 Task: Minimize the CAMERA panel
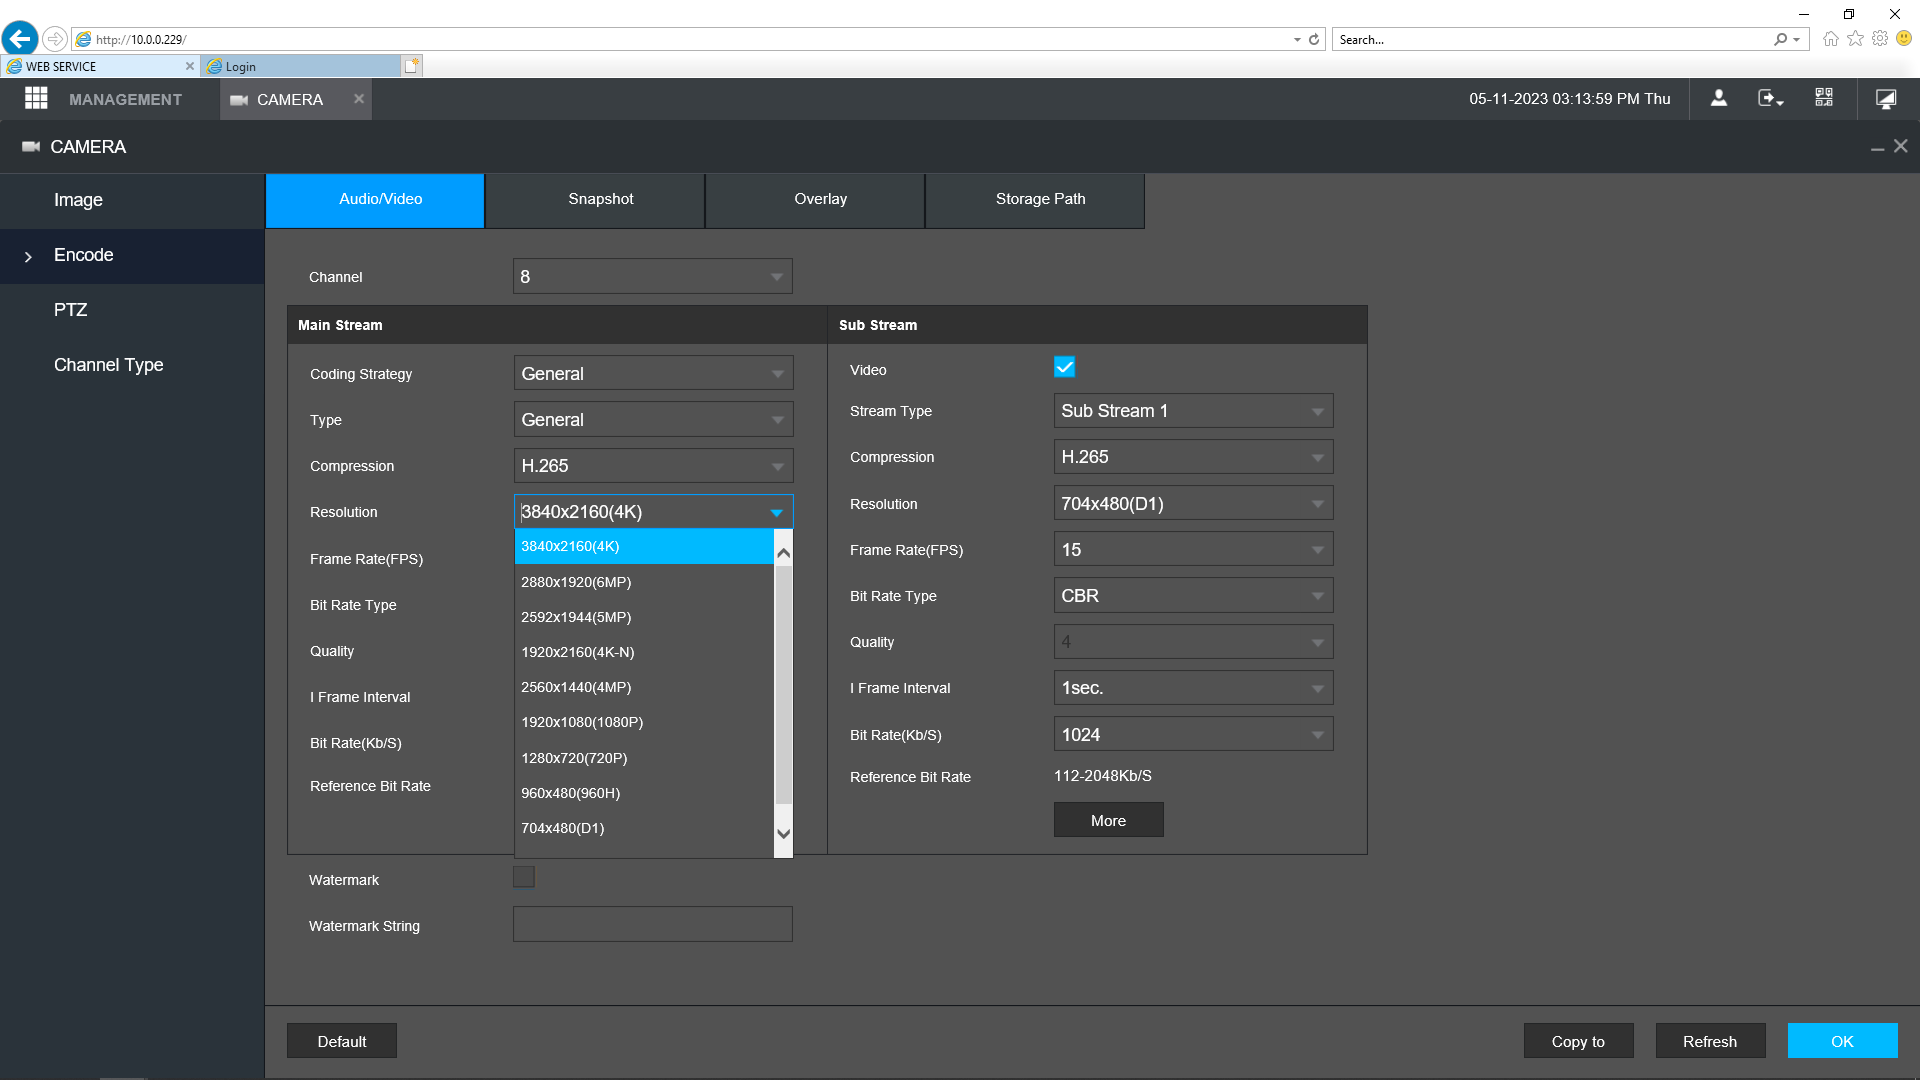click(1877, 147)
